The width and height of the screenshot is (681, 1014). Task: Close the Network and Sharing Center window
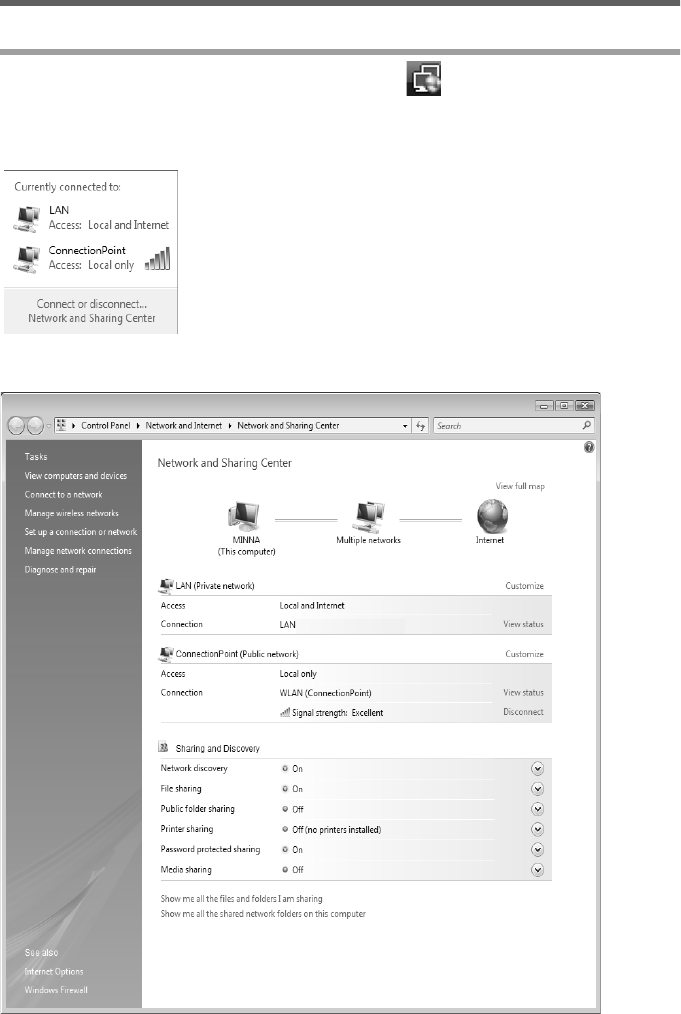pyautogui.click(x=585, y=405)
